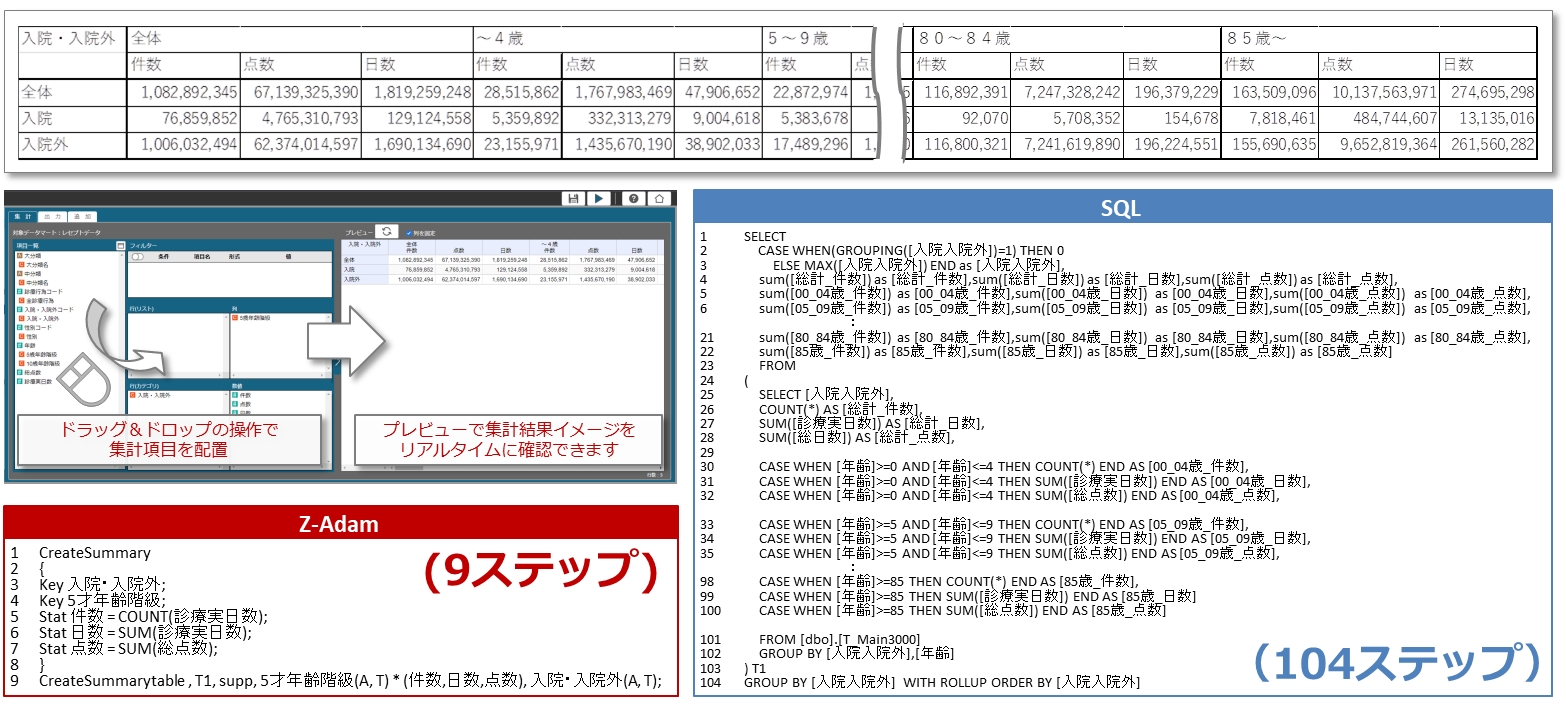Click the Stat 点数 = SUM(総点数); line
The image size is (1566, 713).
tap(127, 648)
